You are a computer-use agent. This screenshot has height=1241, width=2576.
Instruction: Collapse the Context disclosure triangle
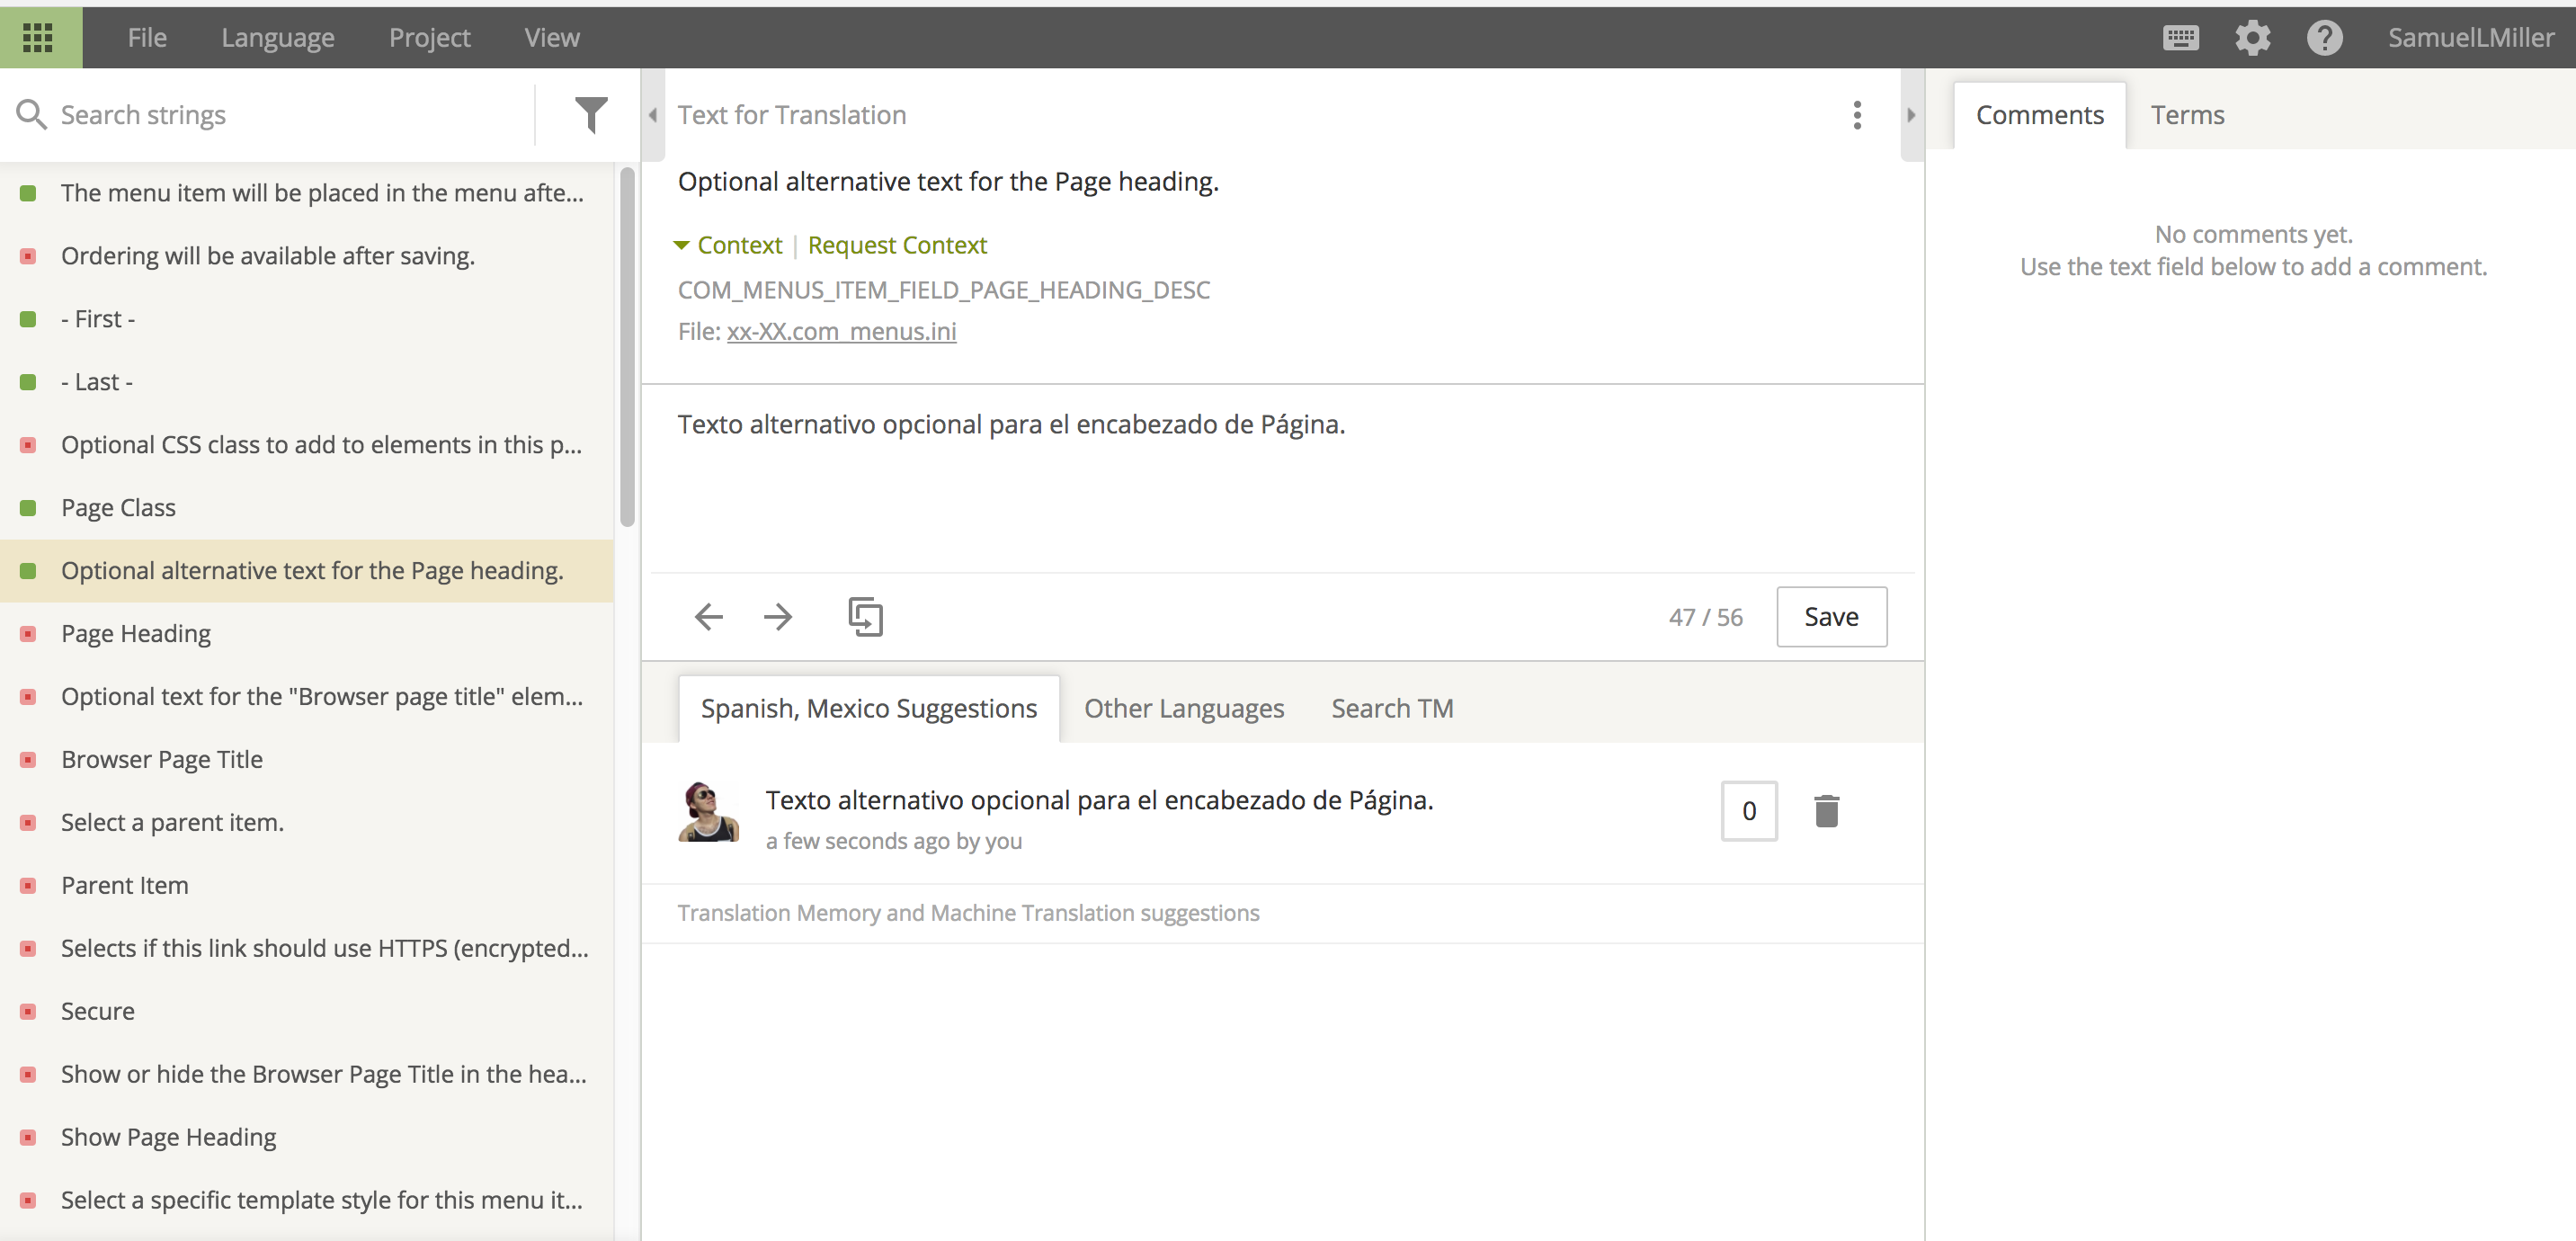point(682,245)
